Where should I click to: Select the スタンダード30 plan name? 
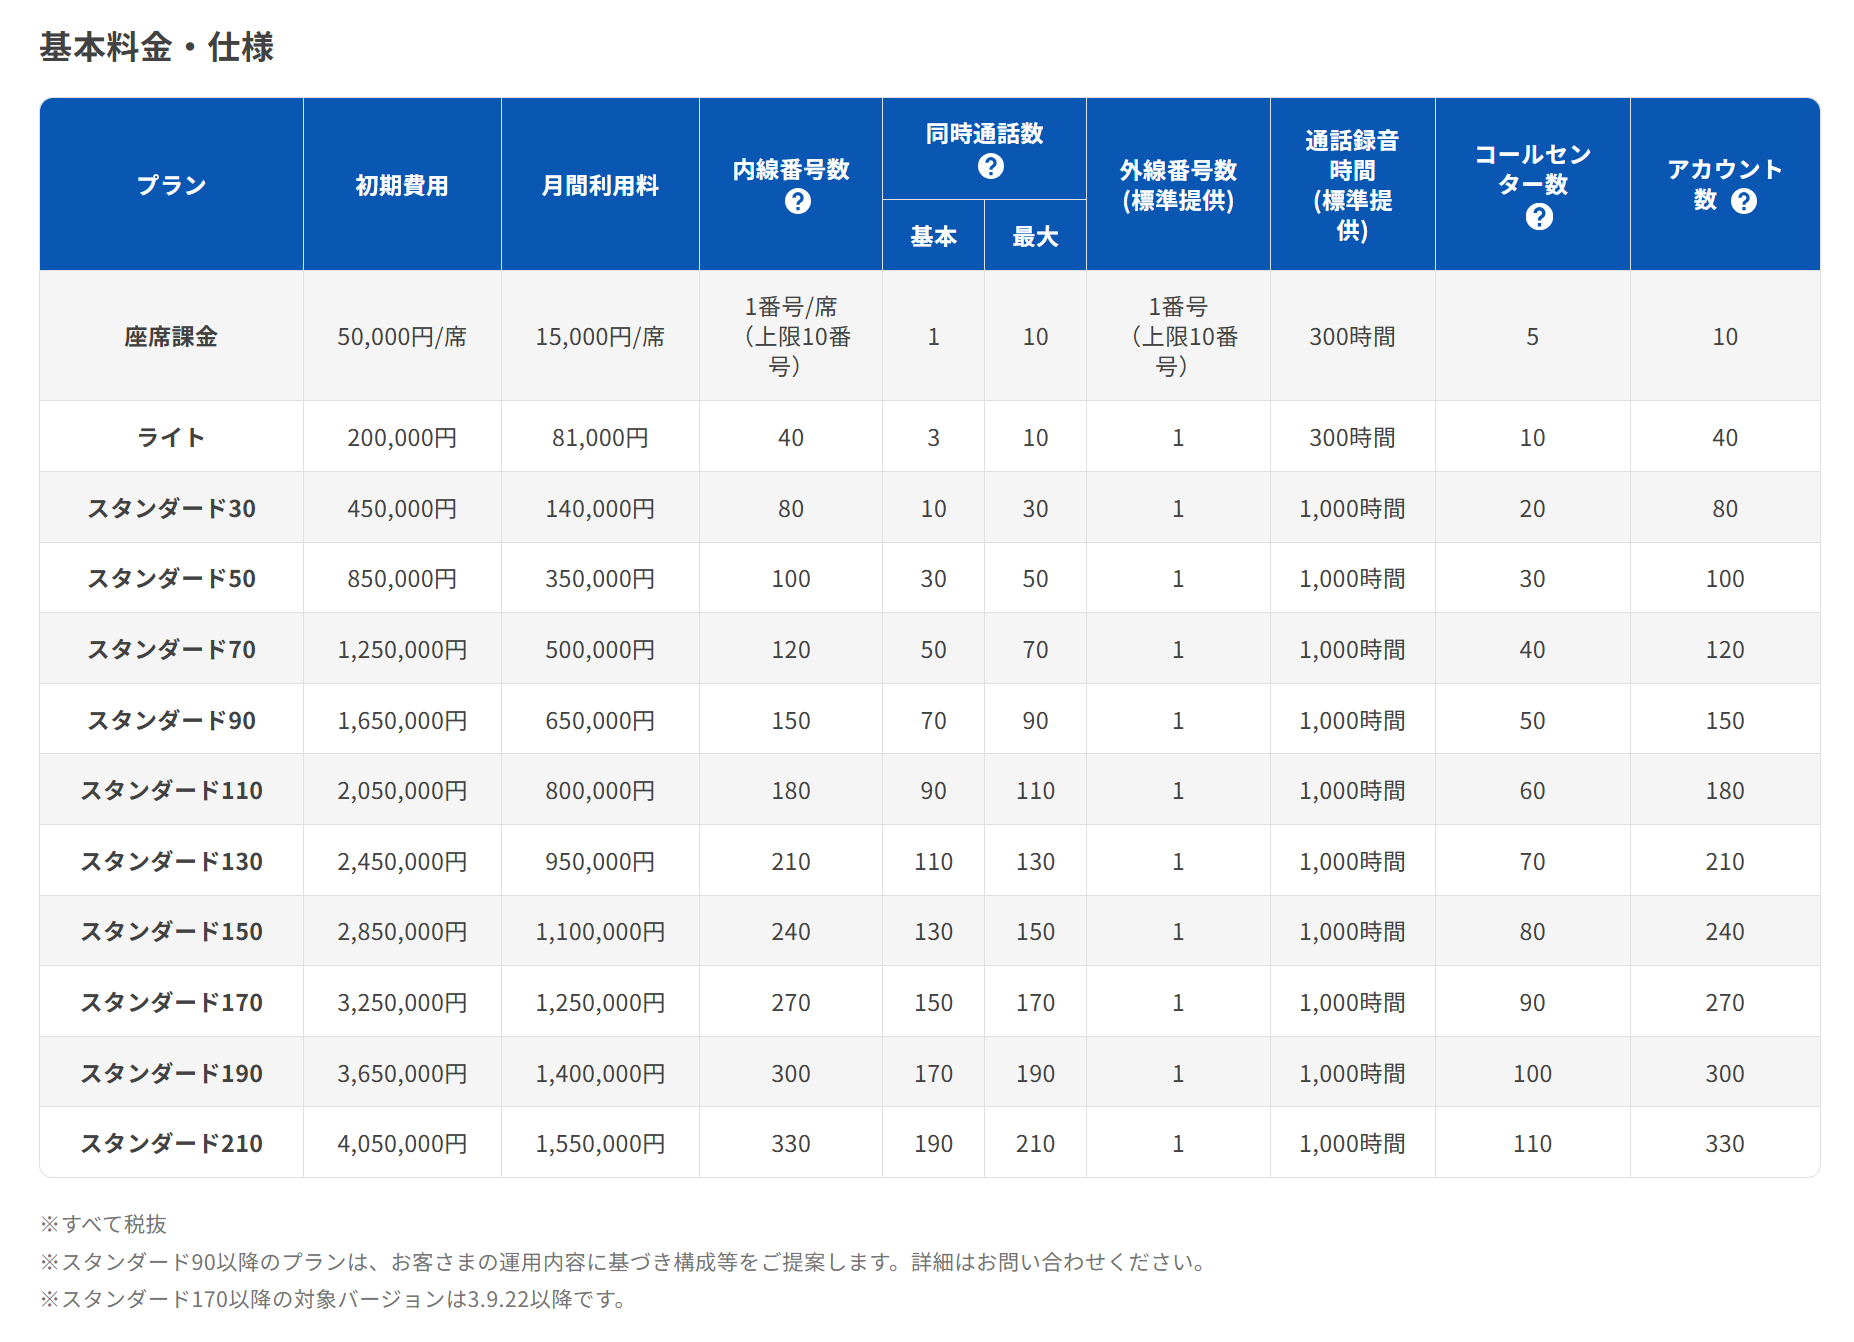tap(171, 509)
